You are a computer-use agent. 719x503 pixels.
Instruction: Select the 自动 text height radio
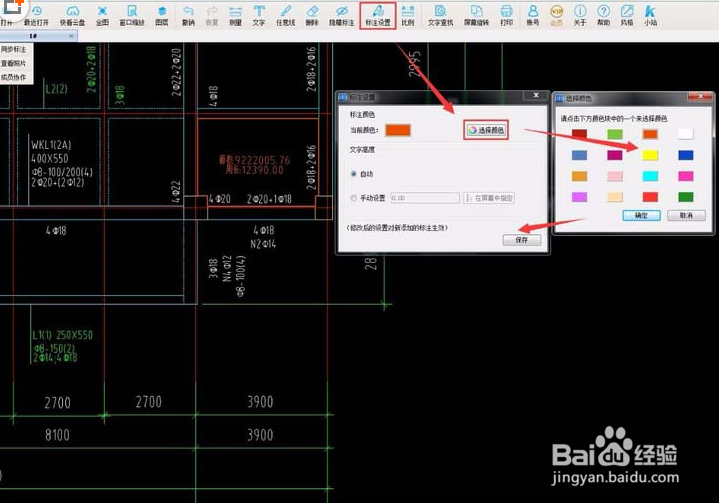tap(354, 174)
